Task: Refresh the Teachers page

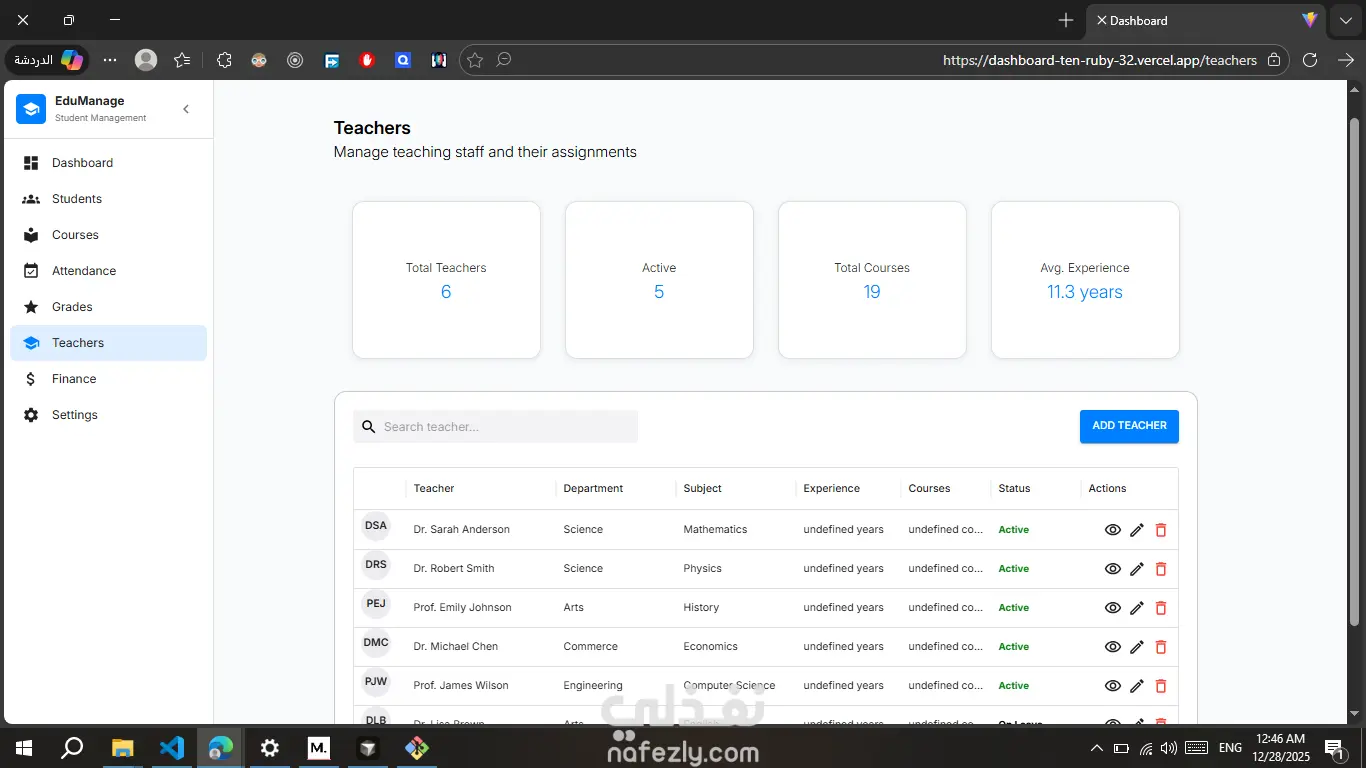Action: pyautogui.click(x=1310, y=60)
